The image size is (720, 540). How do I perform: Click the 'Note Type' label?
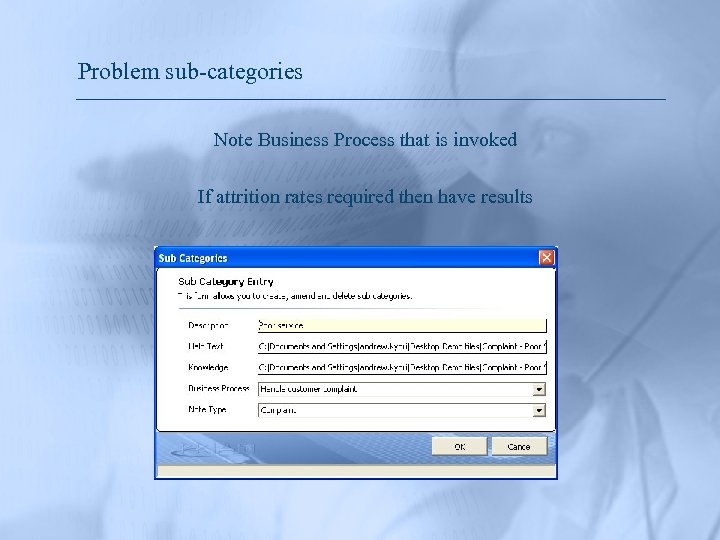[x=207, y=410]
